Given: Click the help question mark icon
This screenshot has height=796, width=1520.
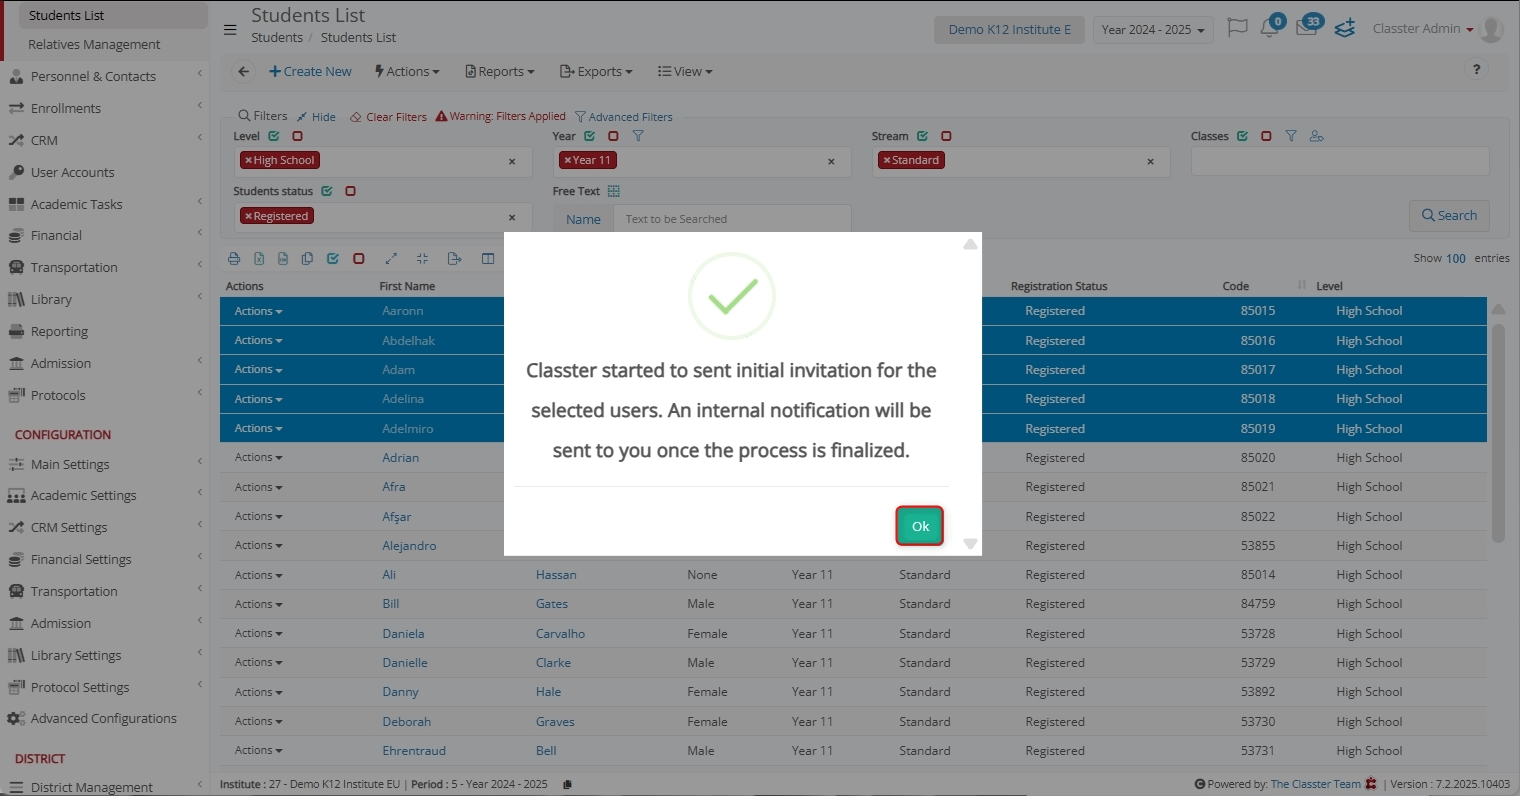Looking at the screenshot, I should [1476, 70].
